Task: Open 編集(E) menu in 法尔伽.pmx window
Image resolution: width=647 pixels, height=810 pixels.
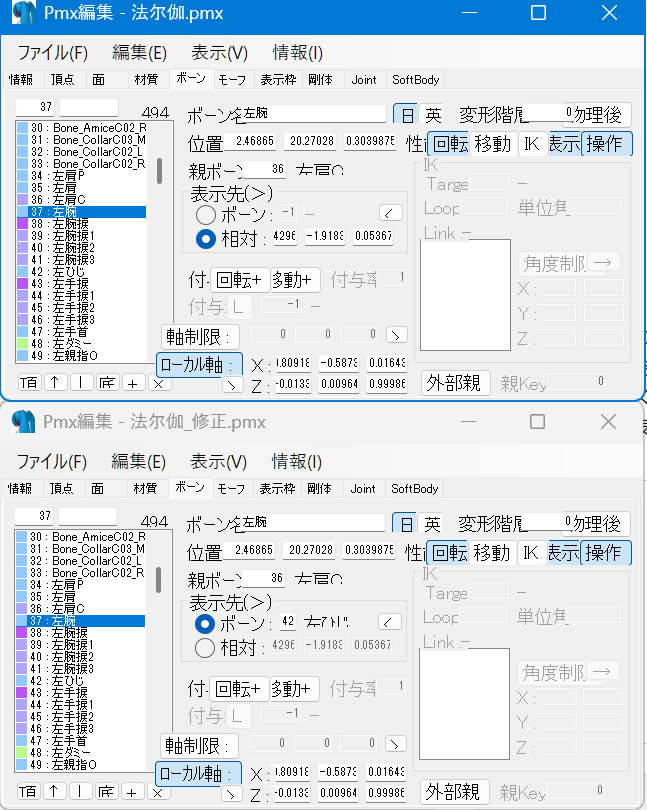Action: coord(140,53)
